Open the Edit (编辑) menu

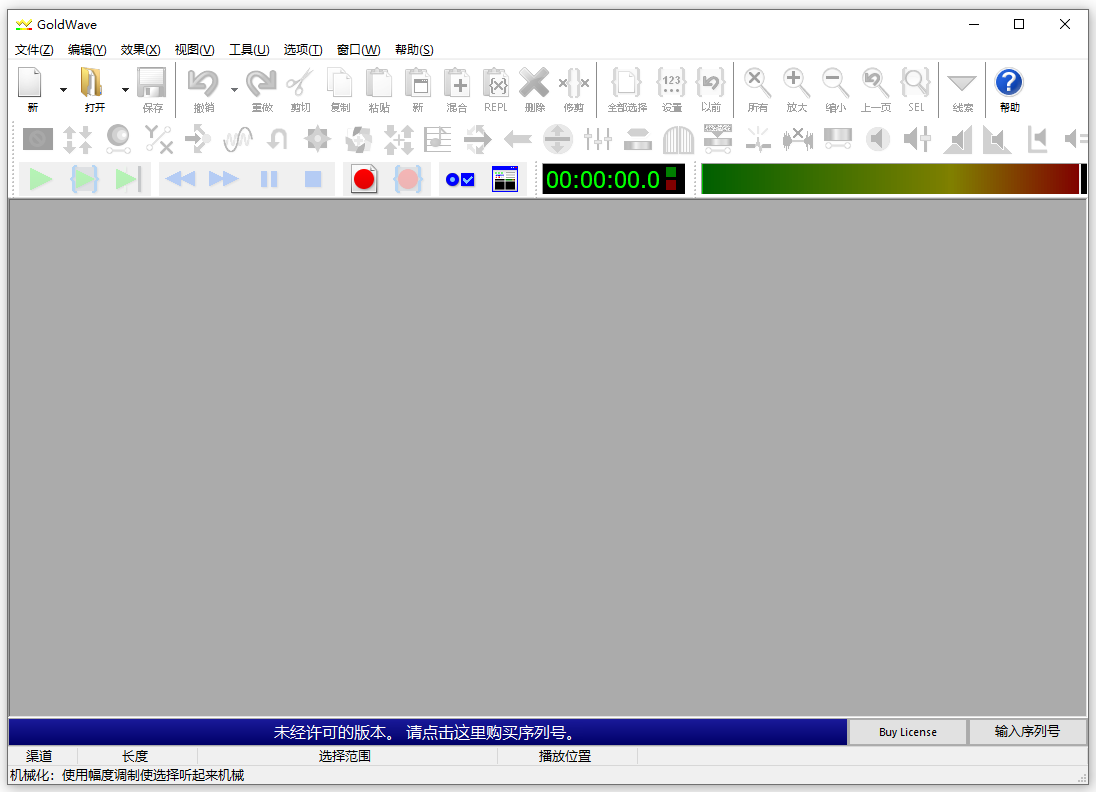pos(87,50)
